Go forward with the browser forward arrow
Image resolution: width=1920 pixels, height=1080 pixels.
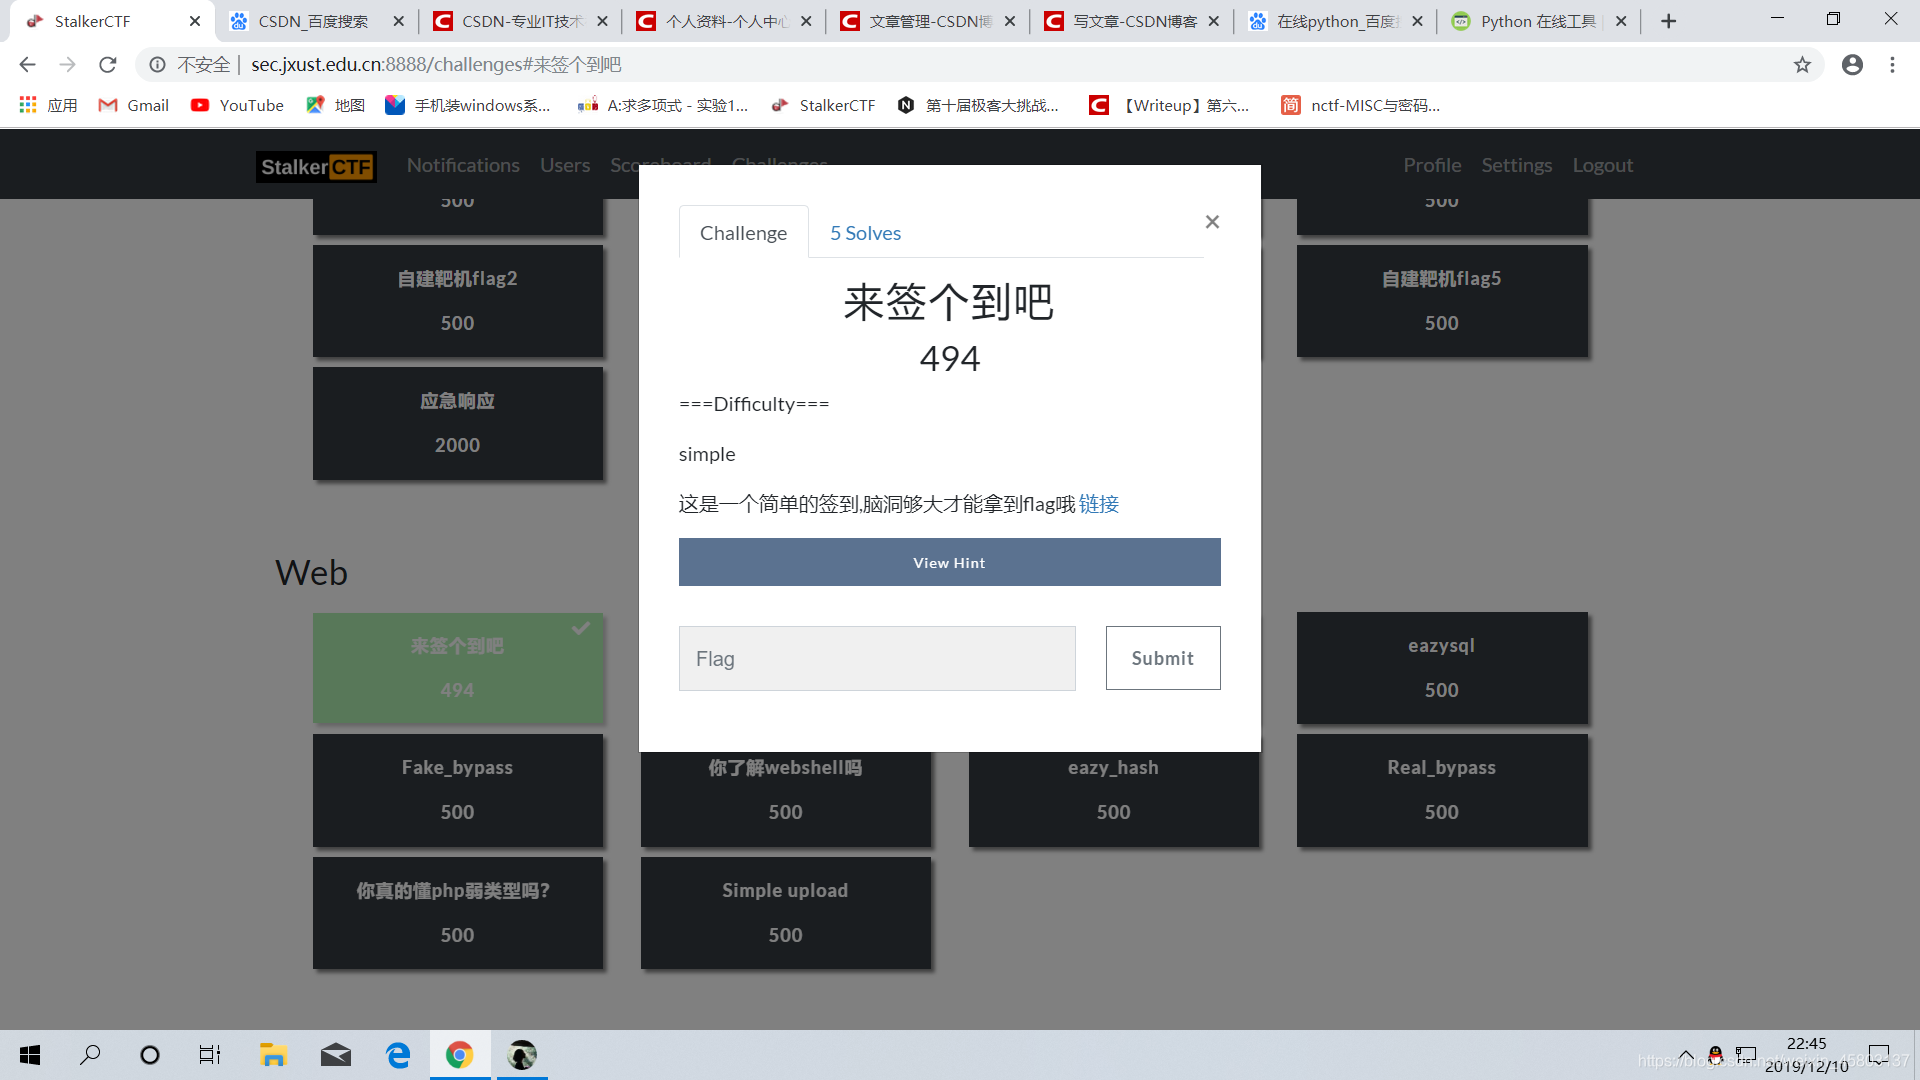67,65
